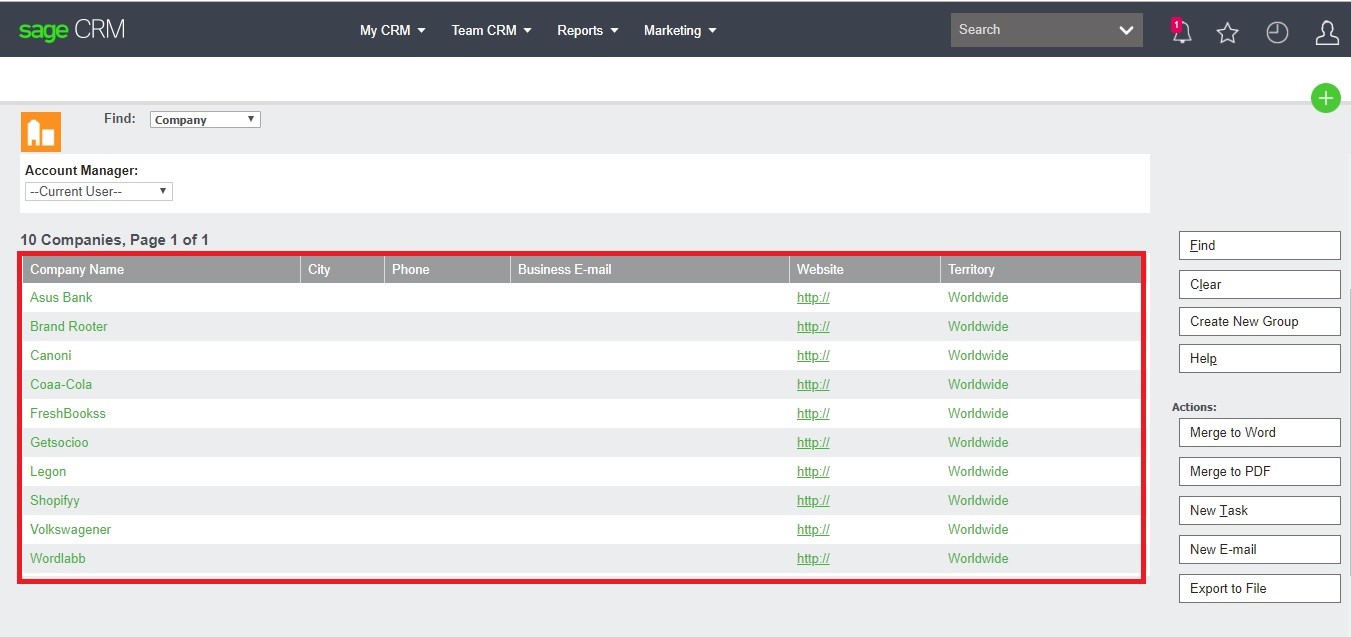
Task: Click Worldwide territory in Canoni row
Action: tap(978, 355)
